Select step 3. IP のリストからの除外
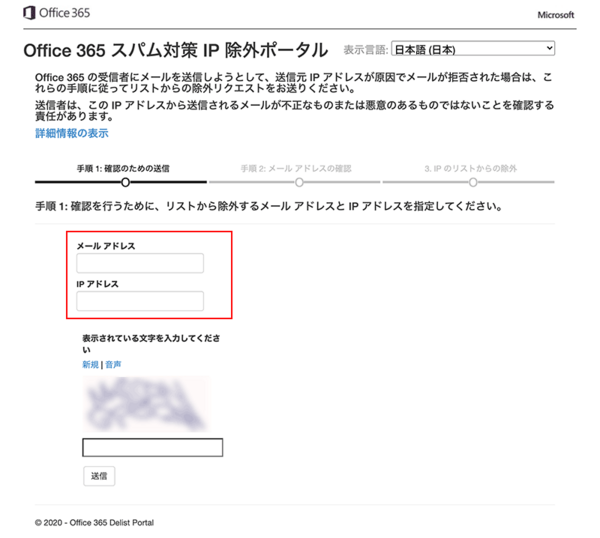This screenshot has height=538, width=600. [x=471, y=168]
